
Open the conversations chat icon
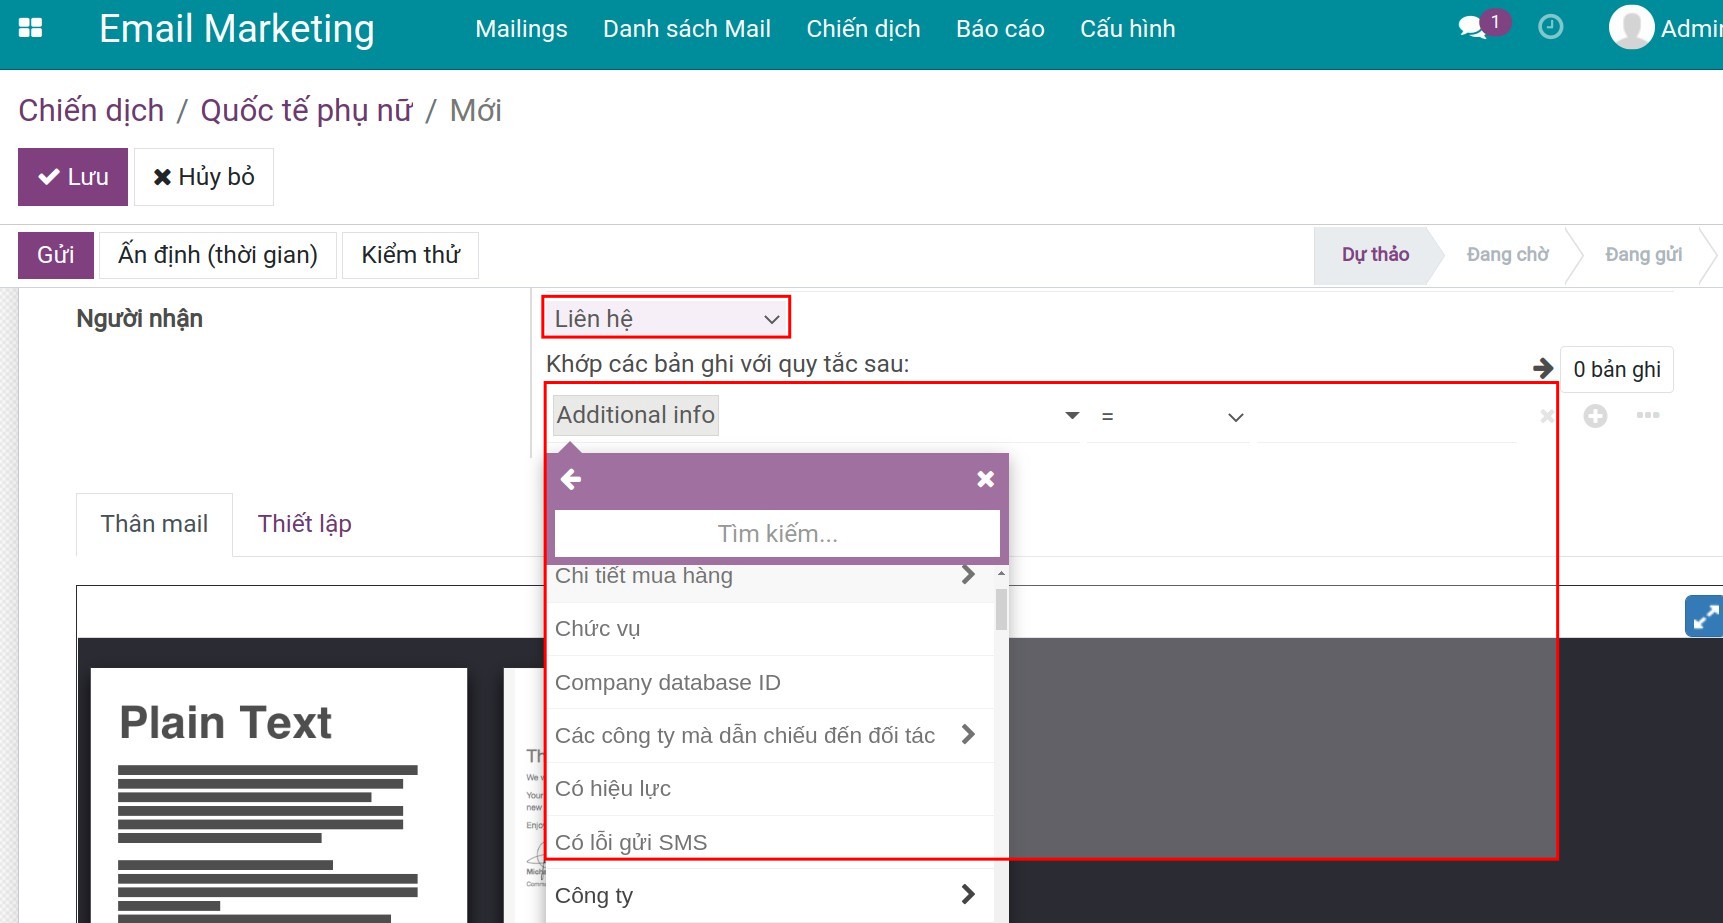click(1472, 28)
